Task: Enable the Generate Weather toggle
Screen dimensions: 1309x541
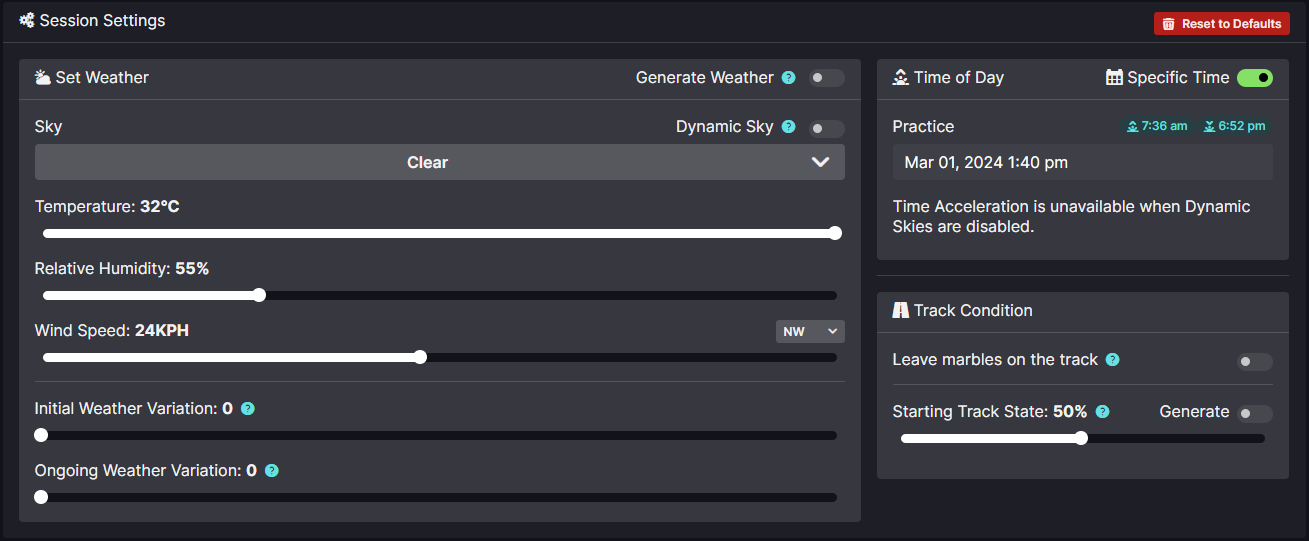Action: (827, 78)
